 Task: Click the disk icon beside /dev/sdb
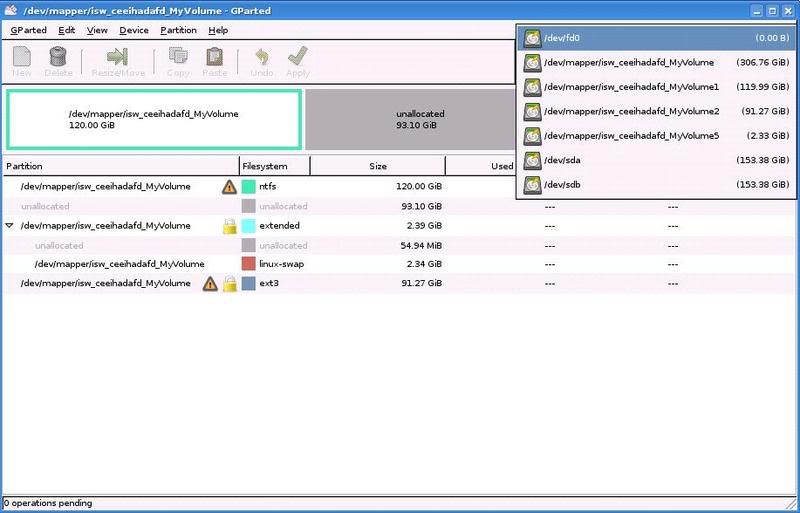(532, 185)
